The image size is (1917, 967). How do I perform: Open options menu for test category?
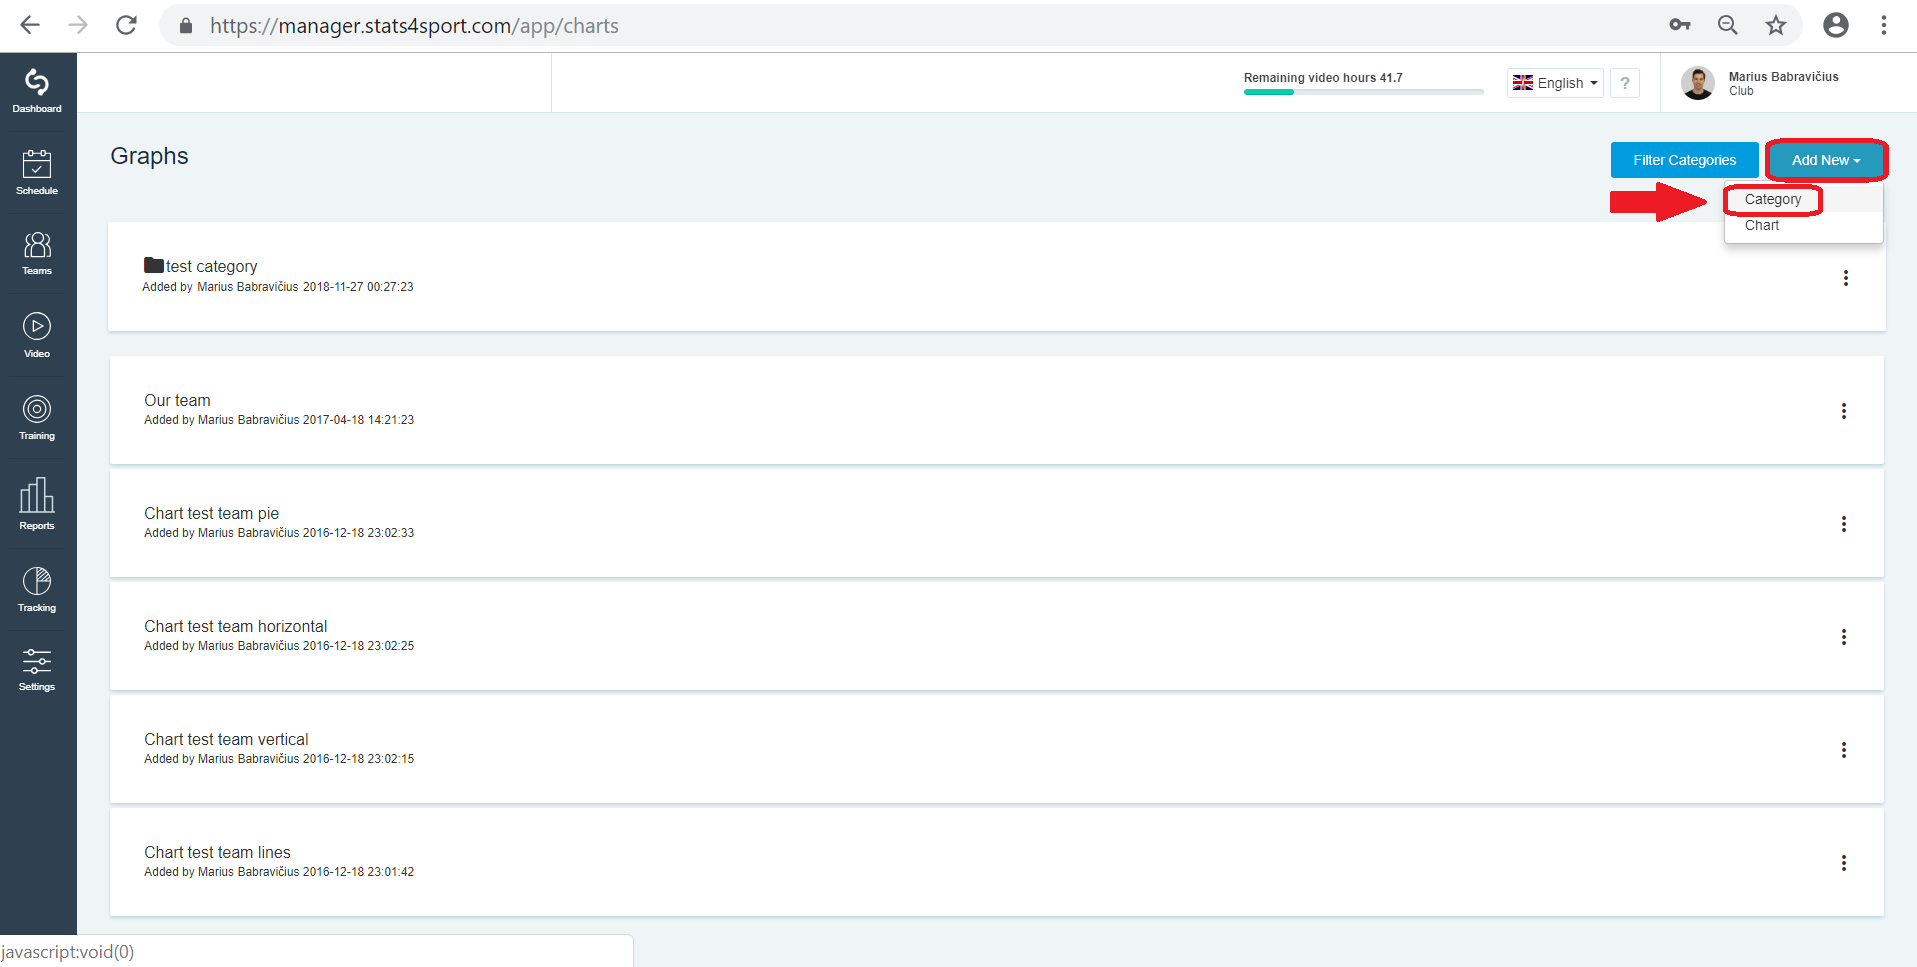pyautogui.click(x=1845, y=278)
